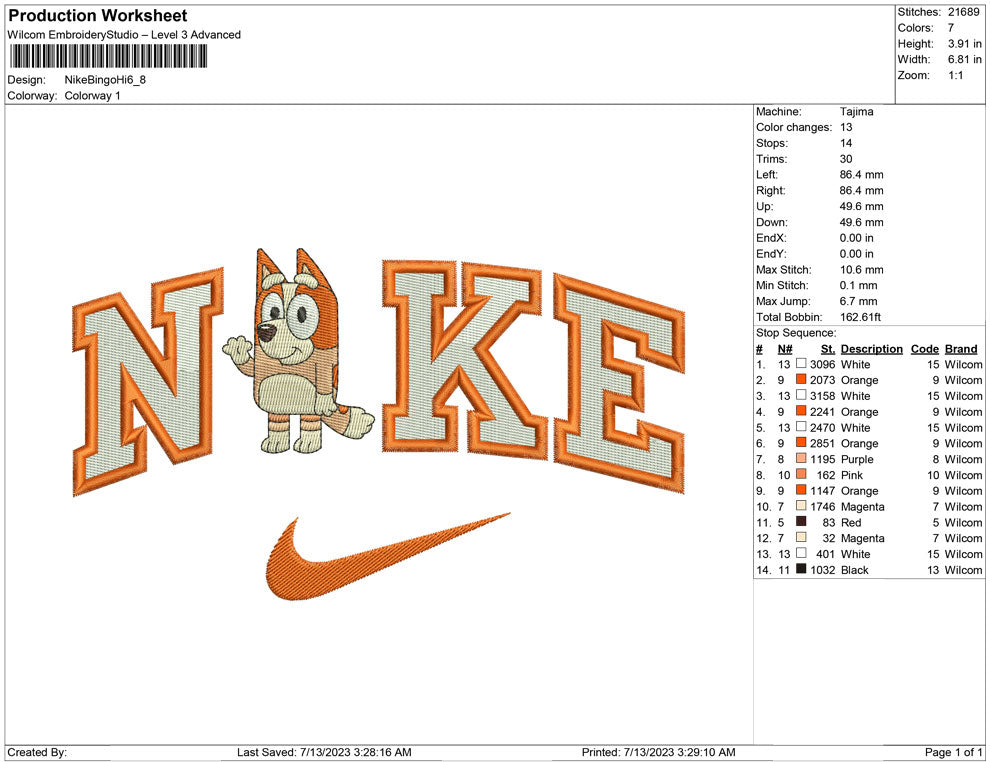
Task: Click the St. column header
Action: [x=828, y=349]
